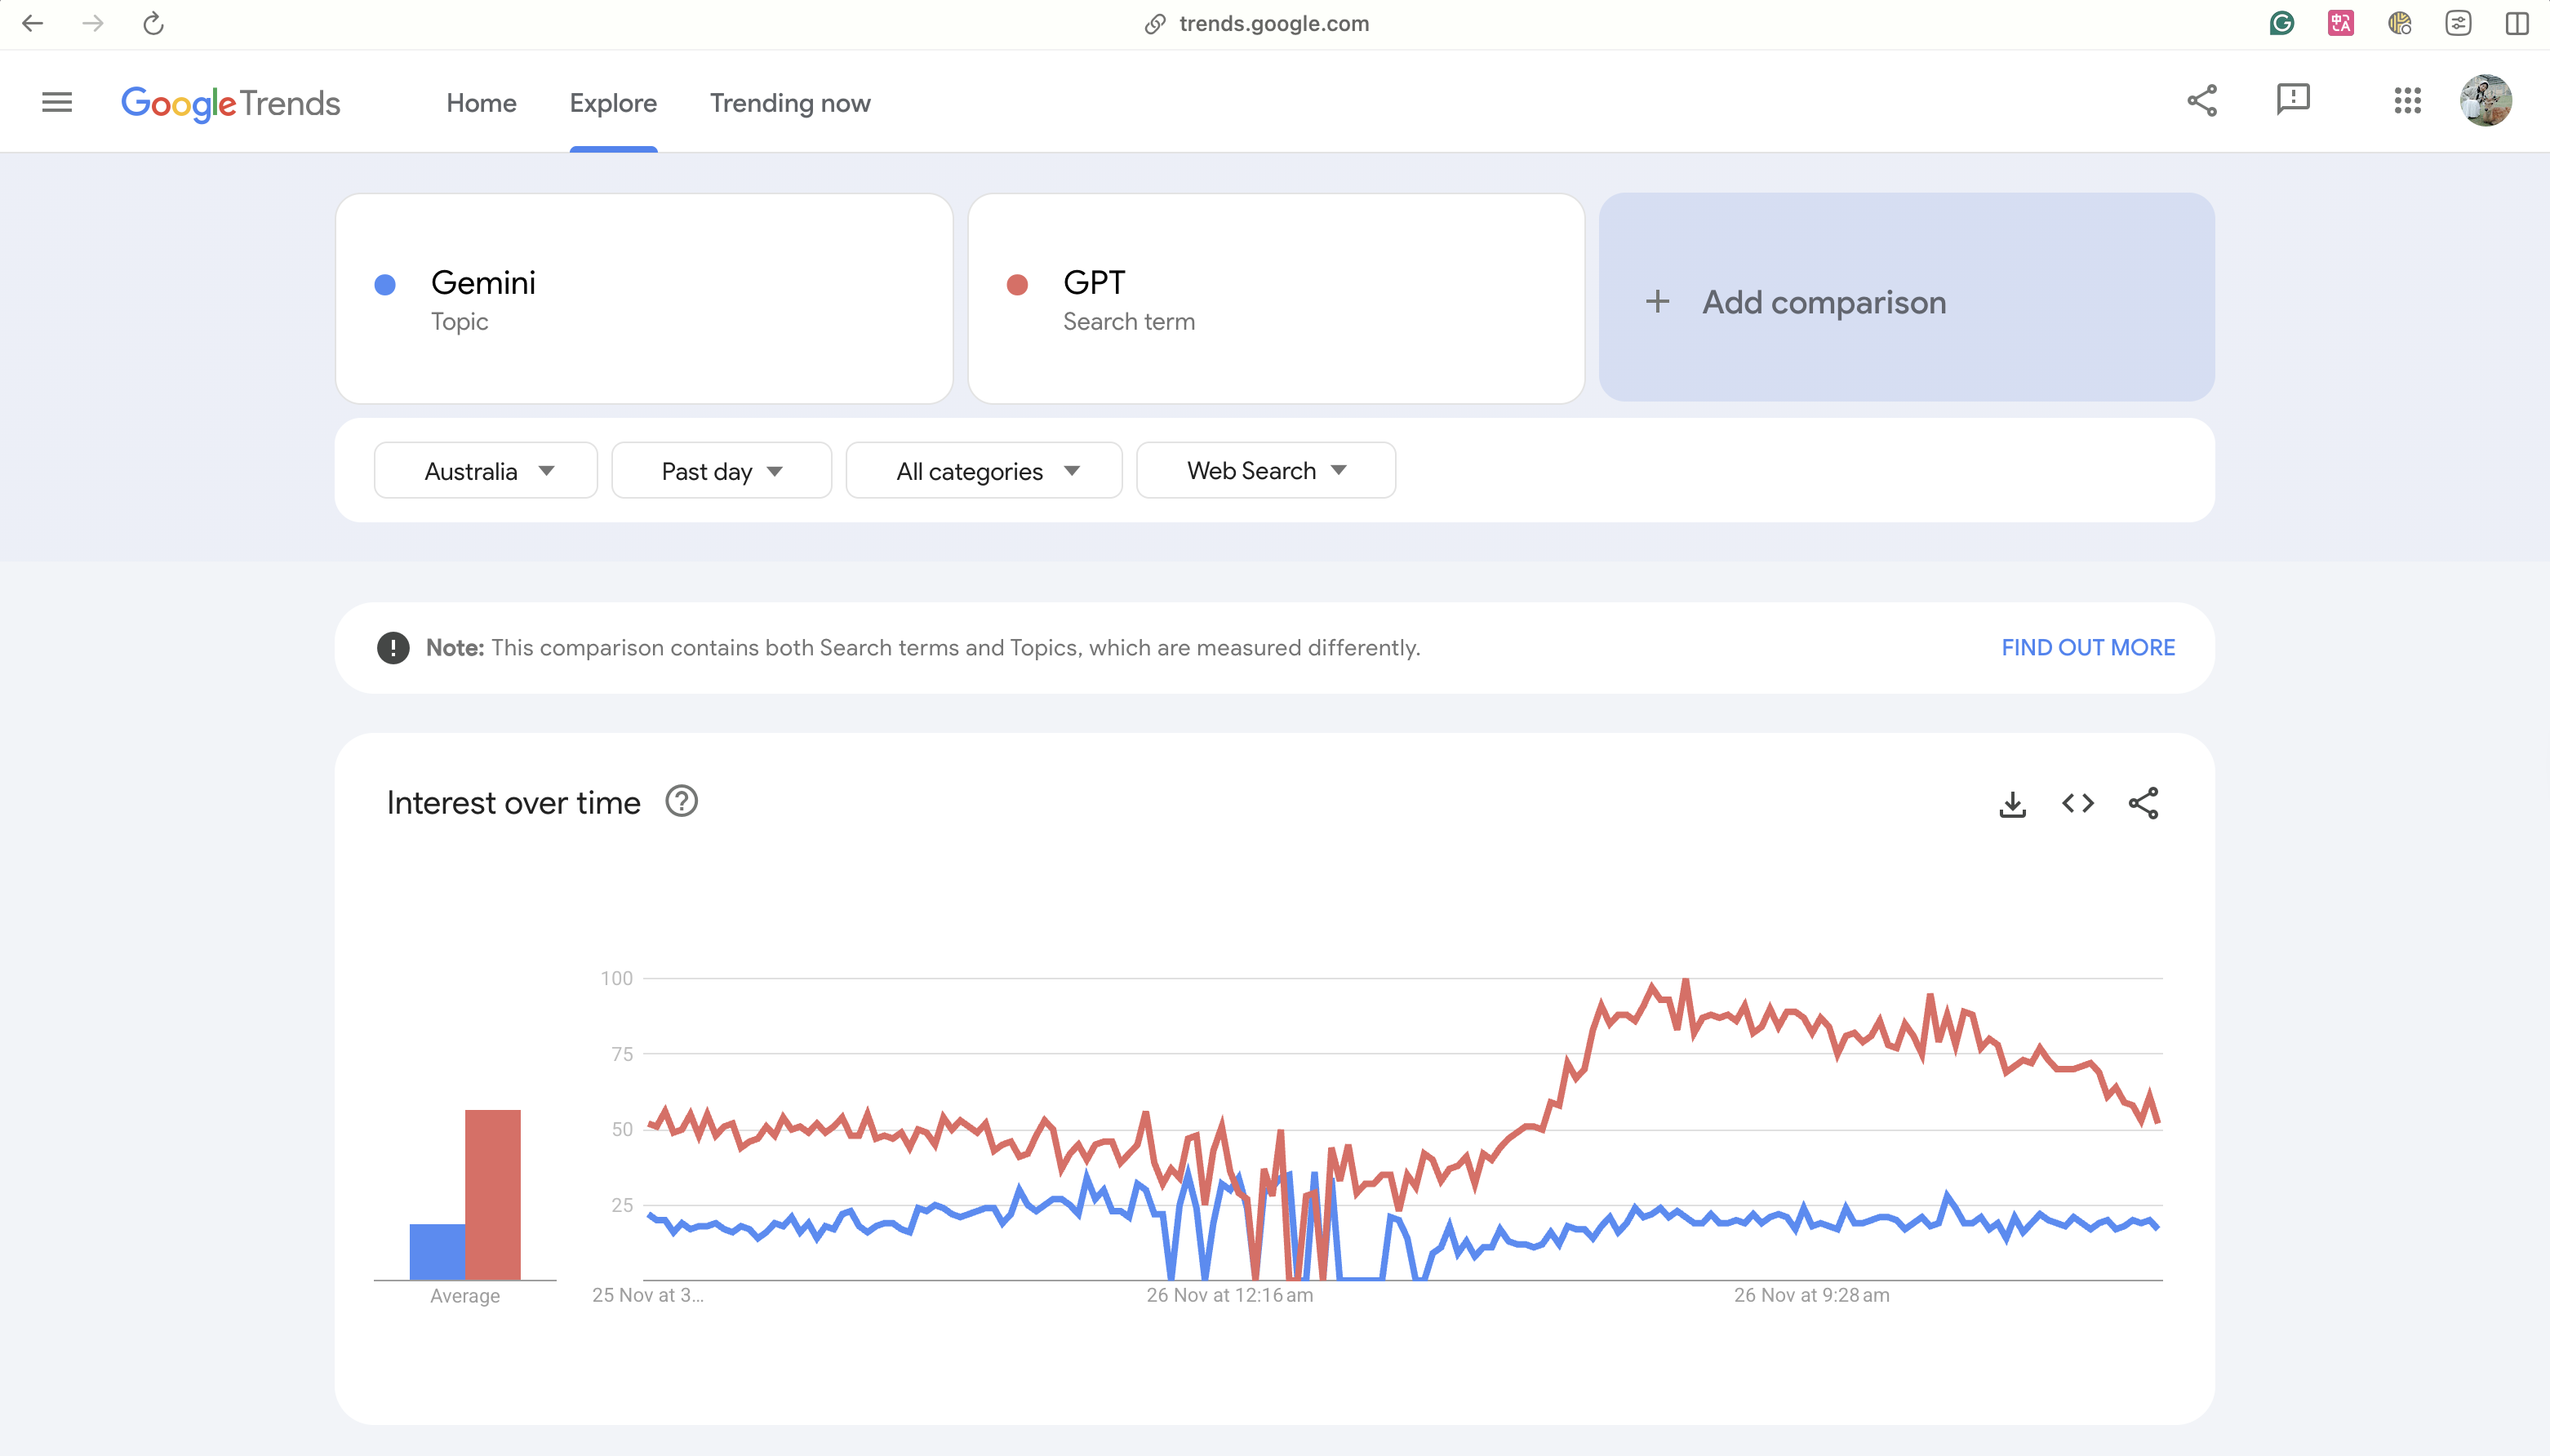
Task: Click the FIND OUT MORE link
Action: (x=2088, y=648)
